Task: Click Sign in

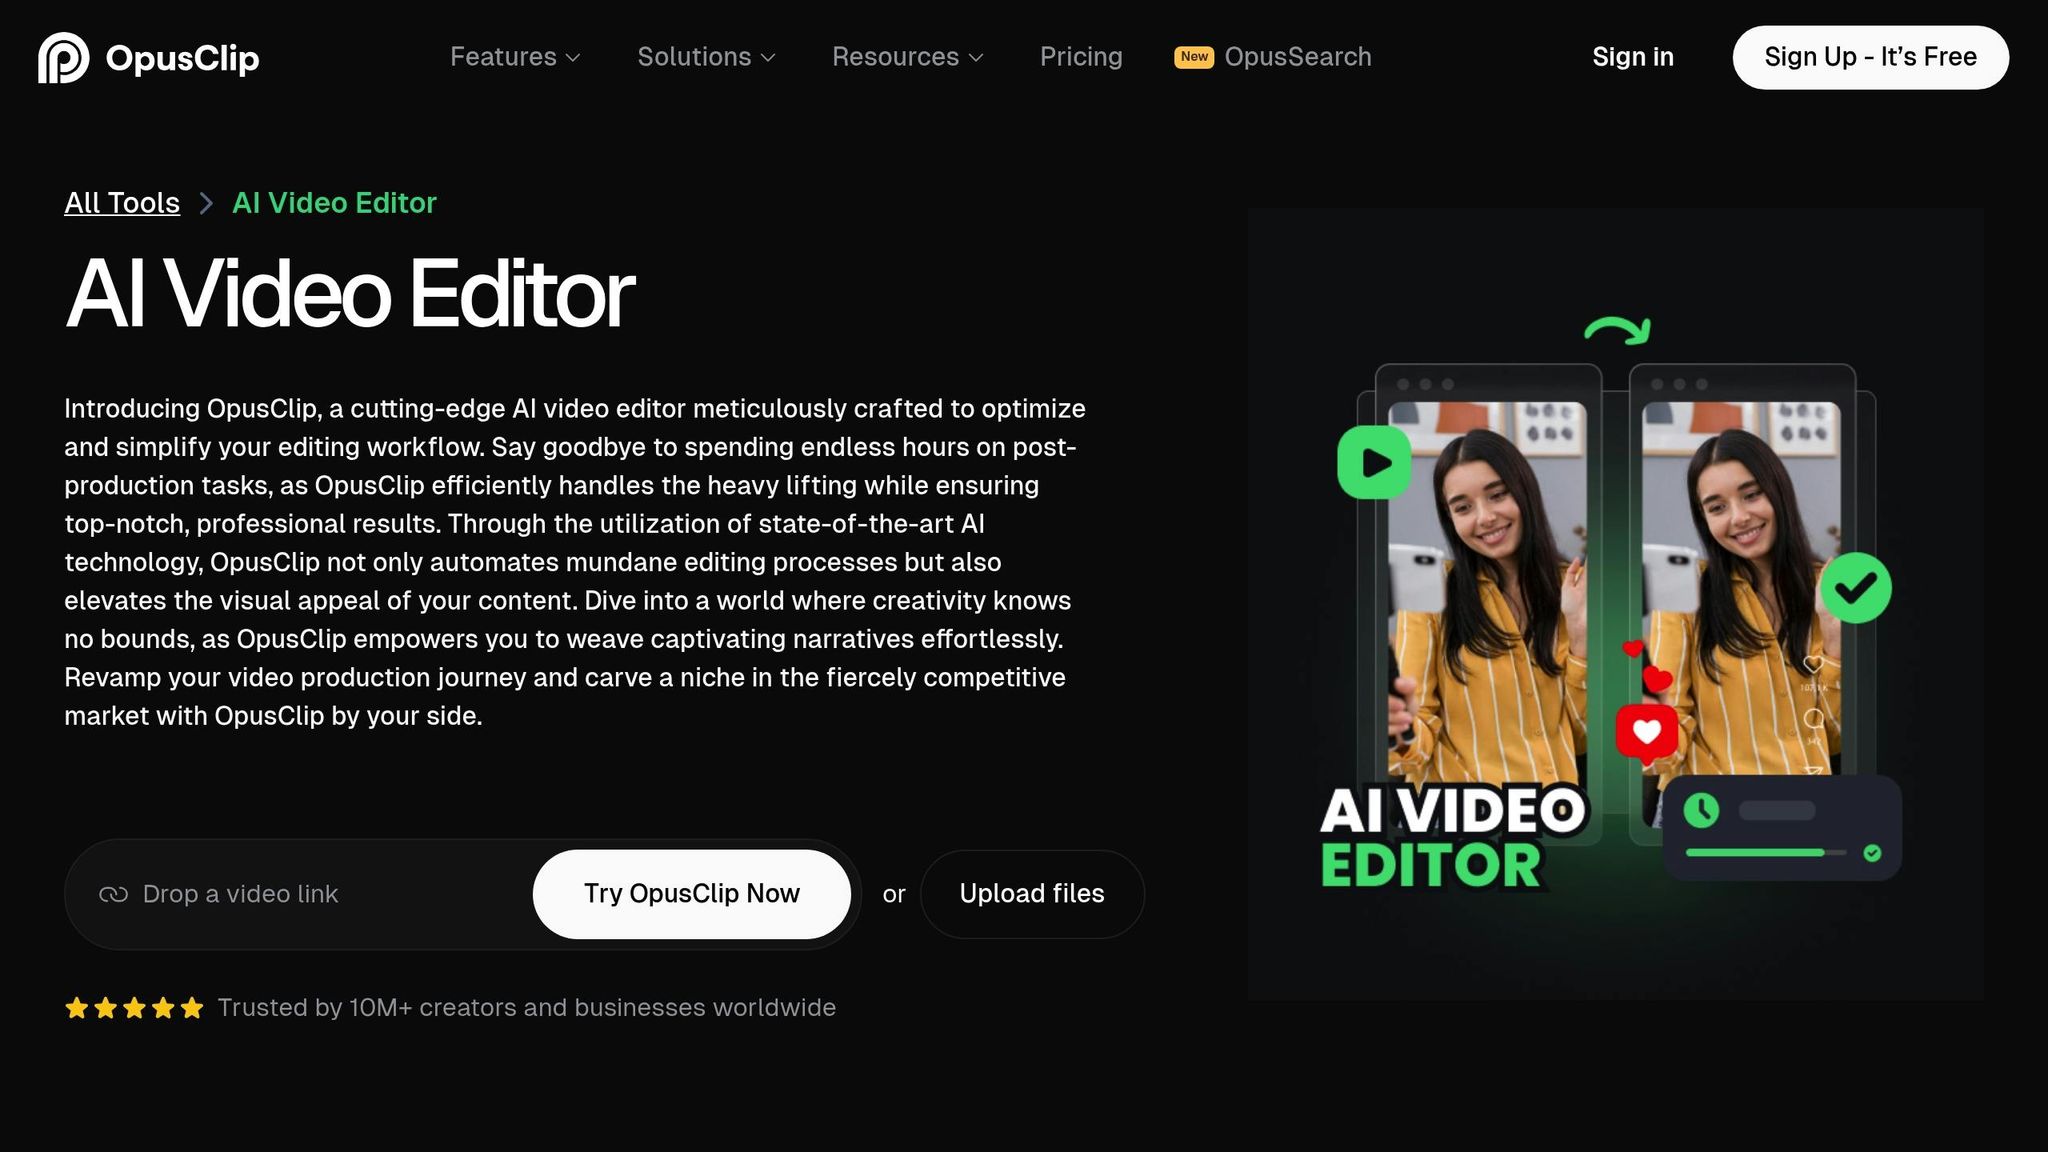Action: (1633, 57)
